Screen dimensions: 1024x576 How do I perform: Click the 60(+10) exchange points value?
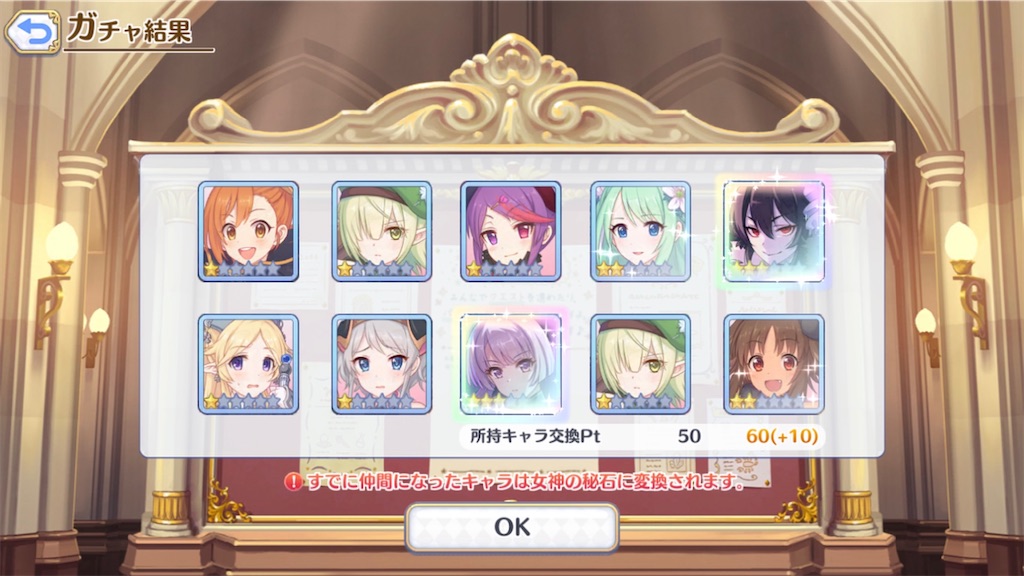click(x=782, y=436)
